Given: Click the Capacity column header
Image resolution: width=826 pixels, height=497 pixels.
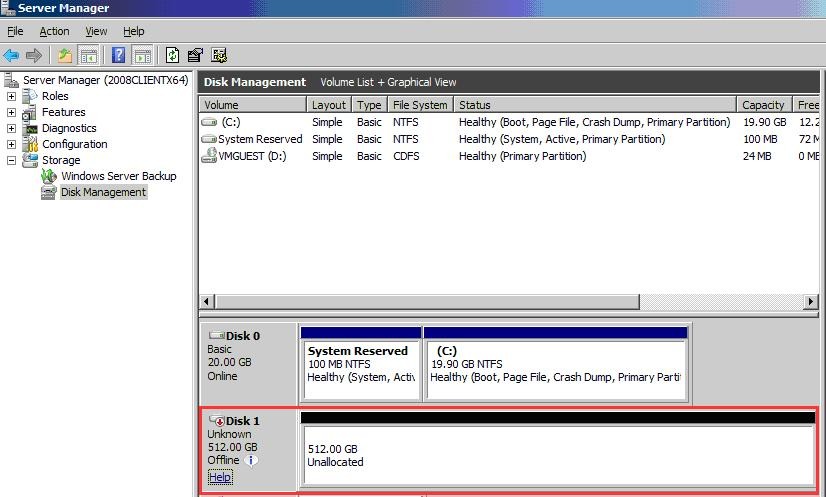Looking at the screenshot, I should click(x=763, y=105).
